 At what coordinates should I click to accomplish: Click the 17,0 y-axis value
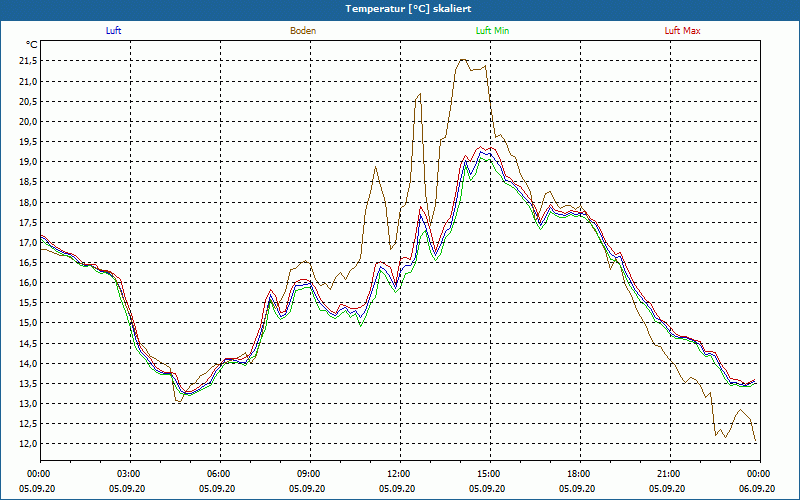[x=28, y=243]
